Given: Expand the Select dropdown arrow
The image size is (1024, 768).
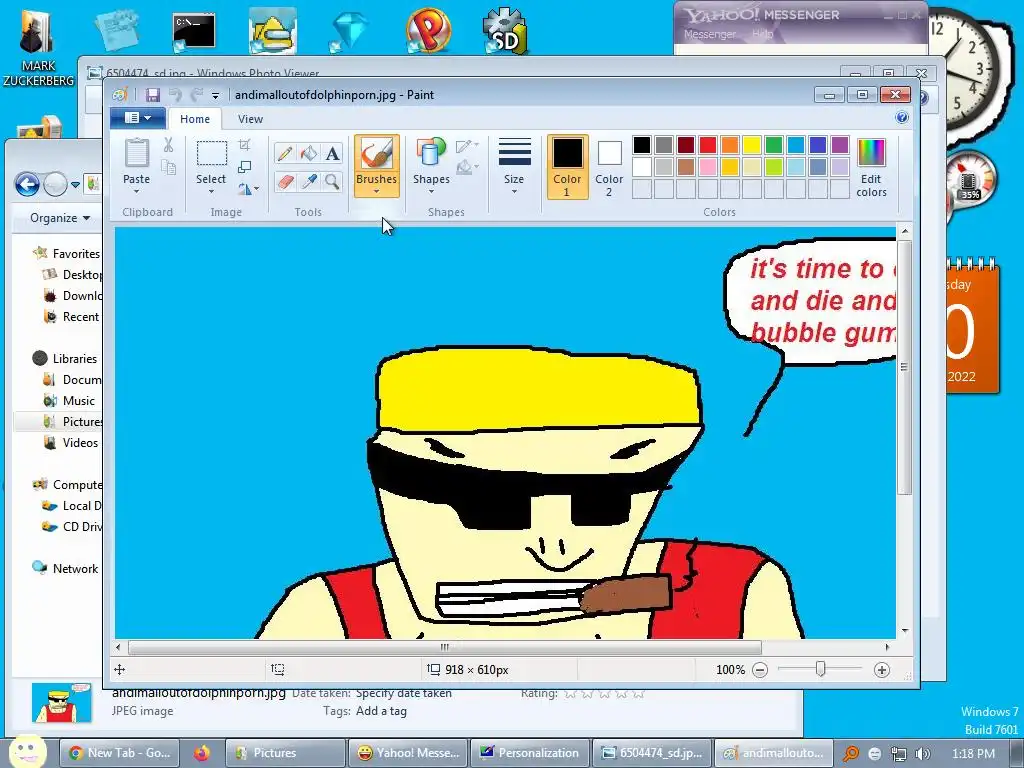Looking at the screenshot, I should (211, 191).
